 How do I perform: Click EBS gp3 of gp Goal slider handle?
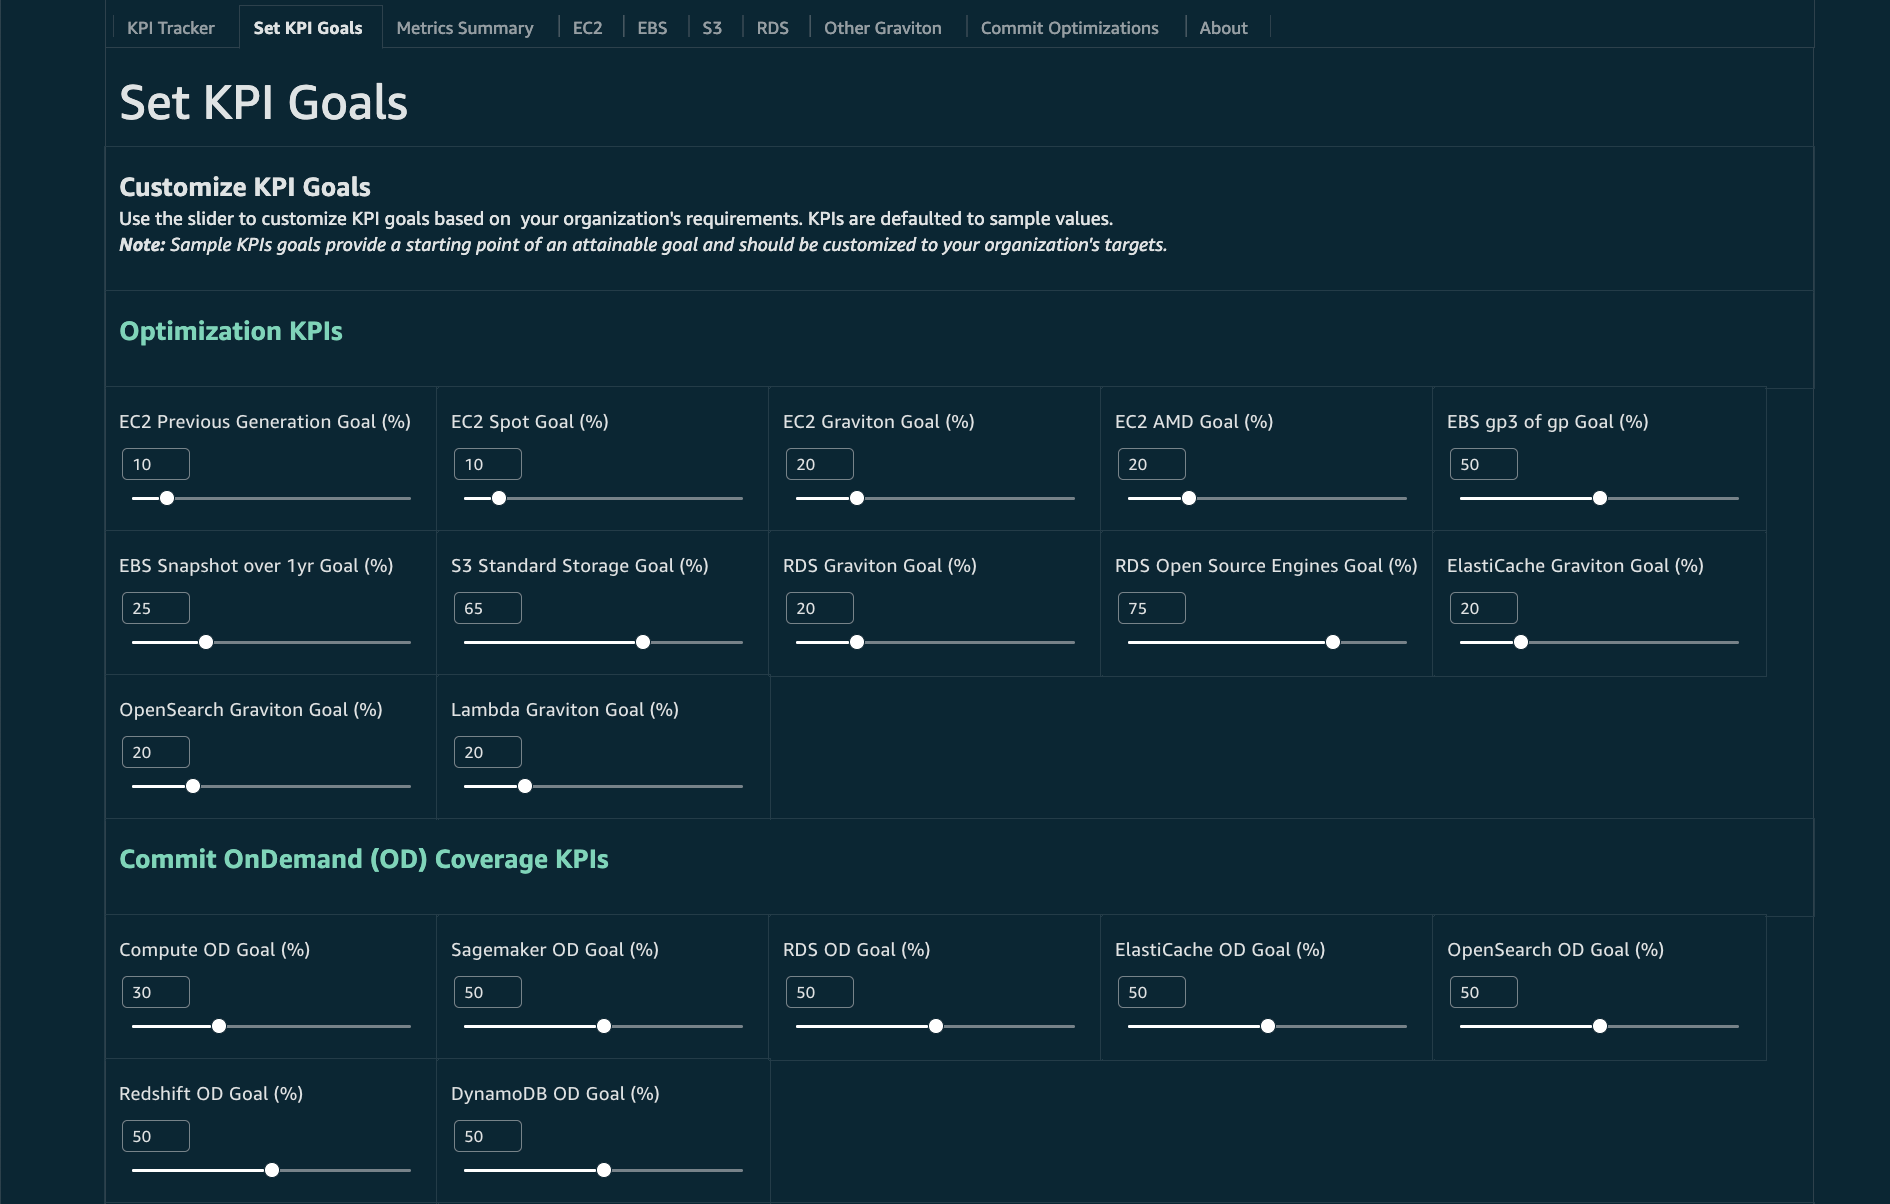tap(1600, 498)
